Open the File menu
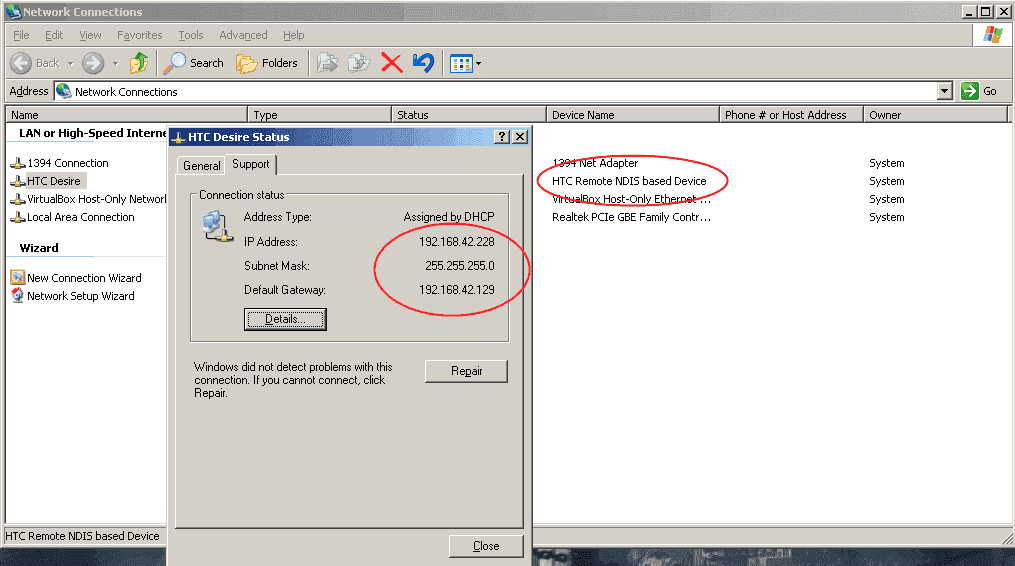 point(21,35)
